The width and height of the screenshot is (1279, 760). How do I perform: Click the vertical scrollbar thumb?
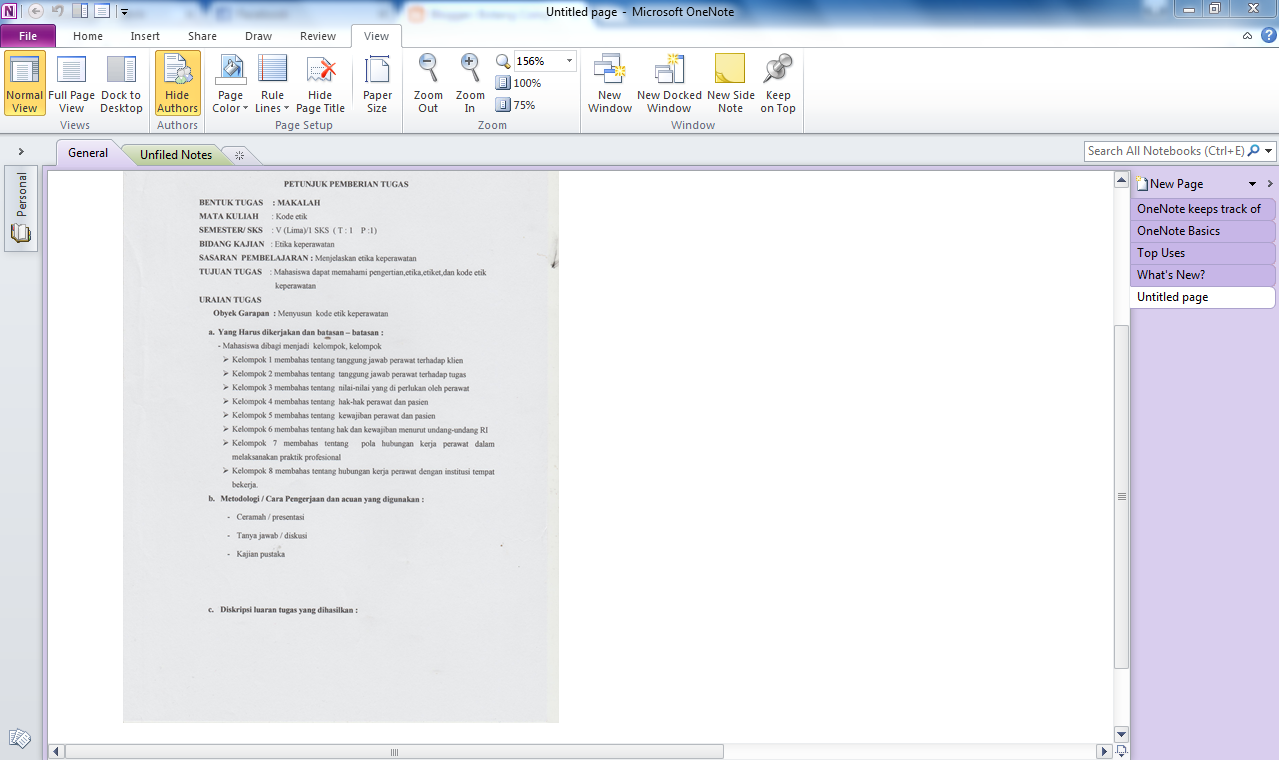1121,496
